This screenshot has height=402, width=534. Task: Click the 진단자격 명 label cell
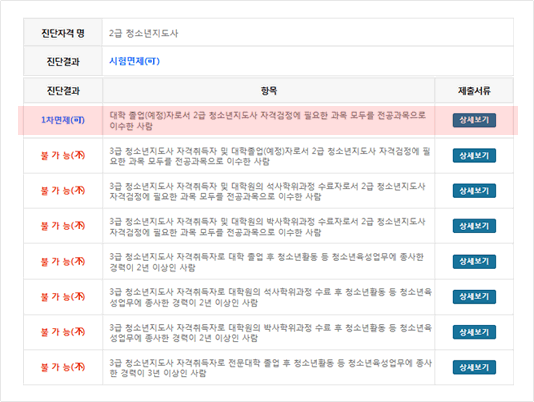click(x=63, y=33)
